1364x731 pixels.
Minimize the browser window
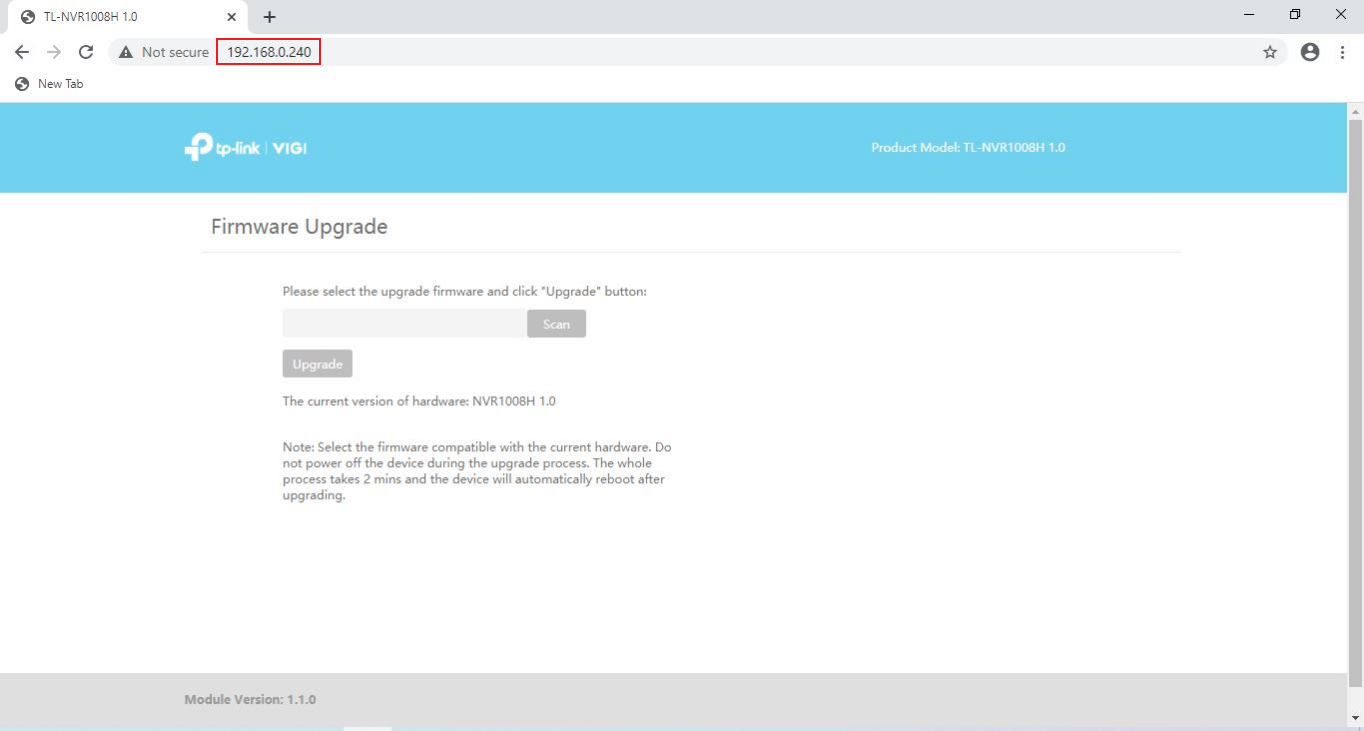click(x=1250, y=15)
